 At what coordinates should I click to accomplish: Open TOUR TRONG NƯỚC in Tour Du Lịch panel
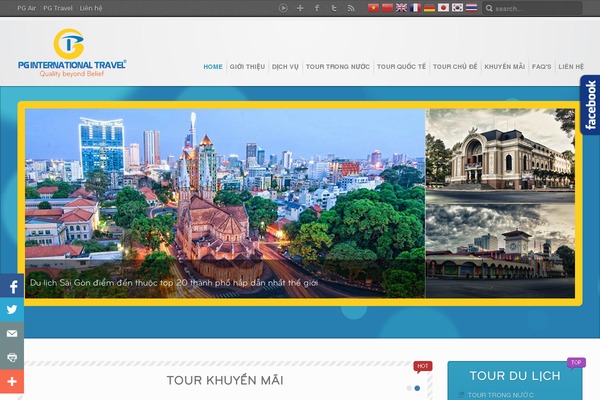click(501, 395)
